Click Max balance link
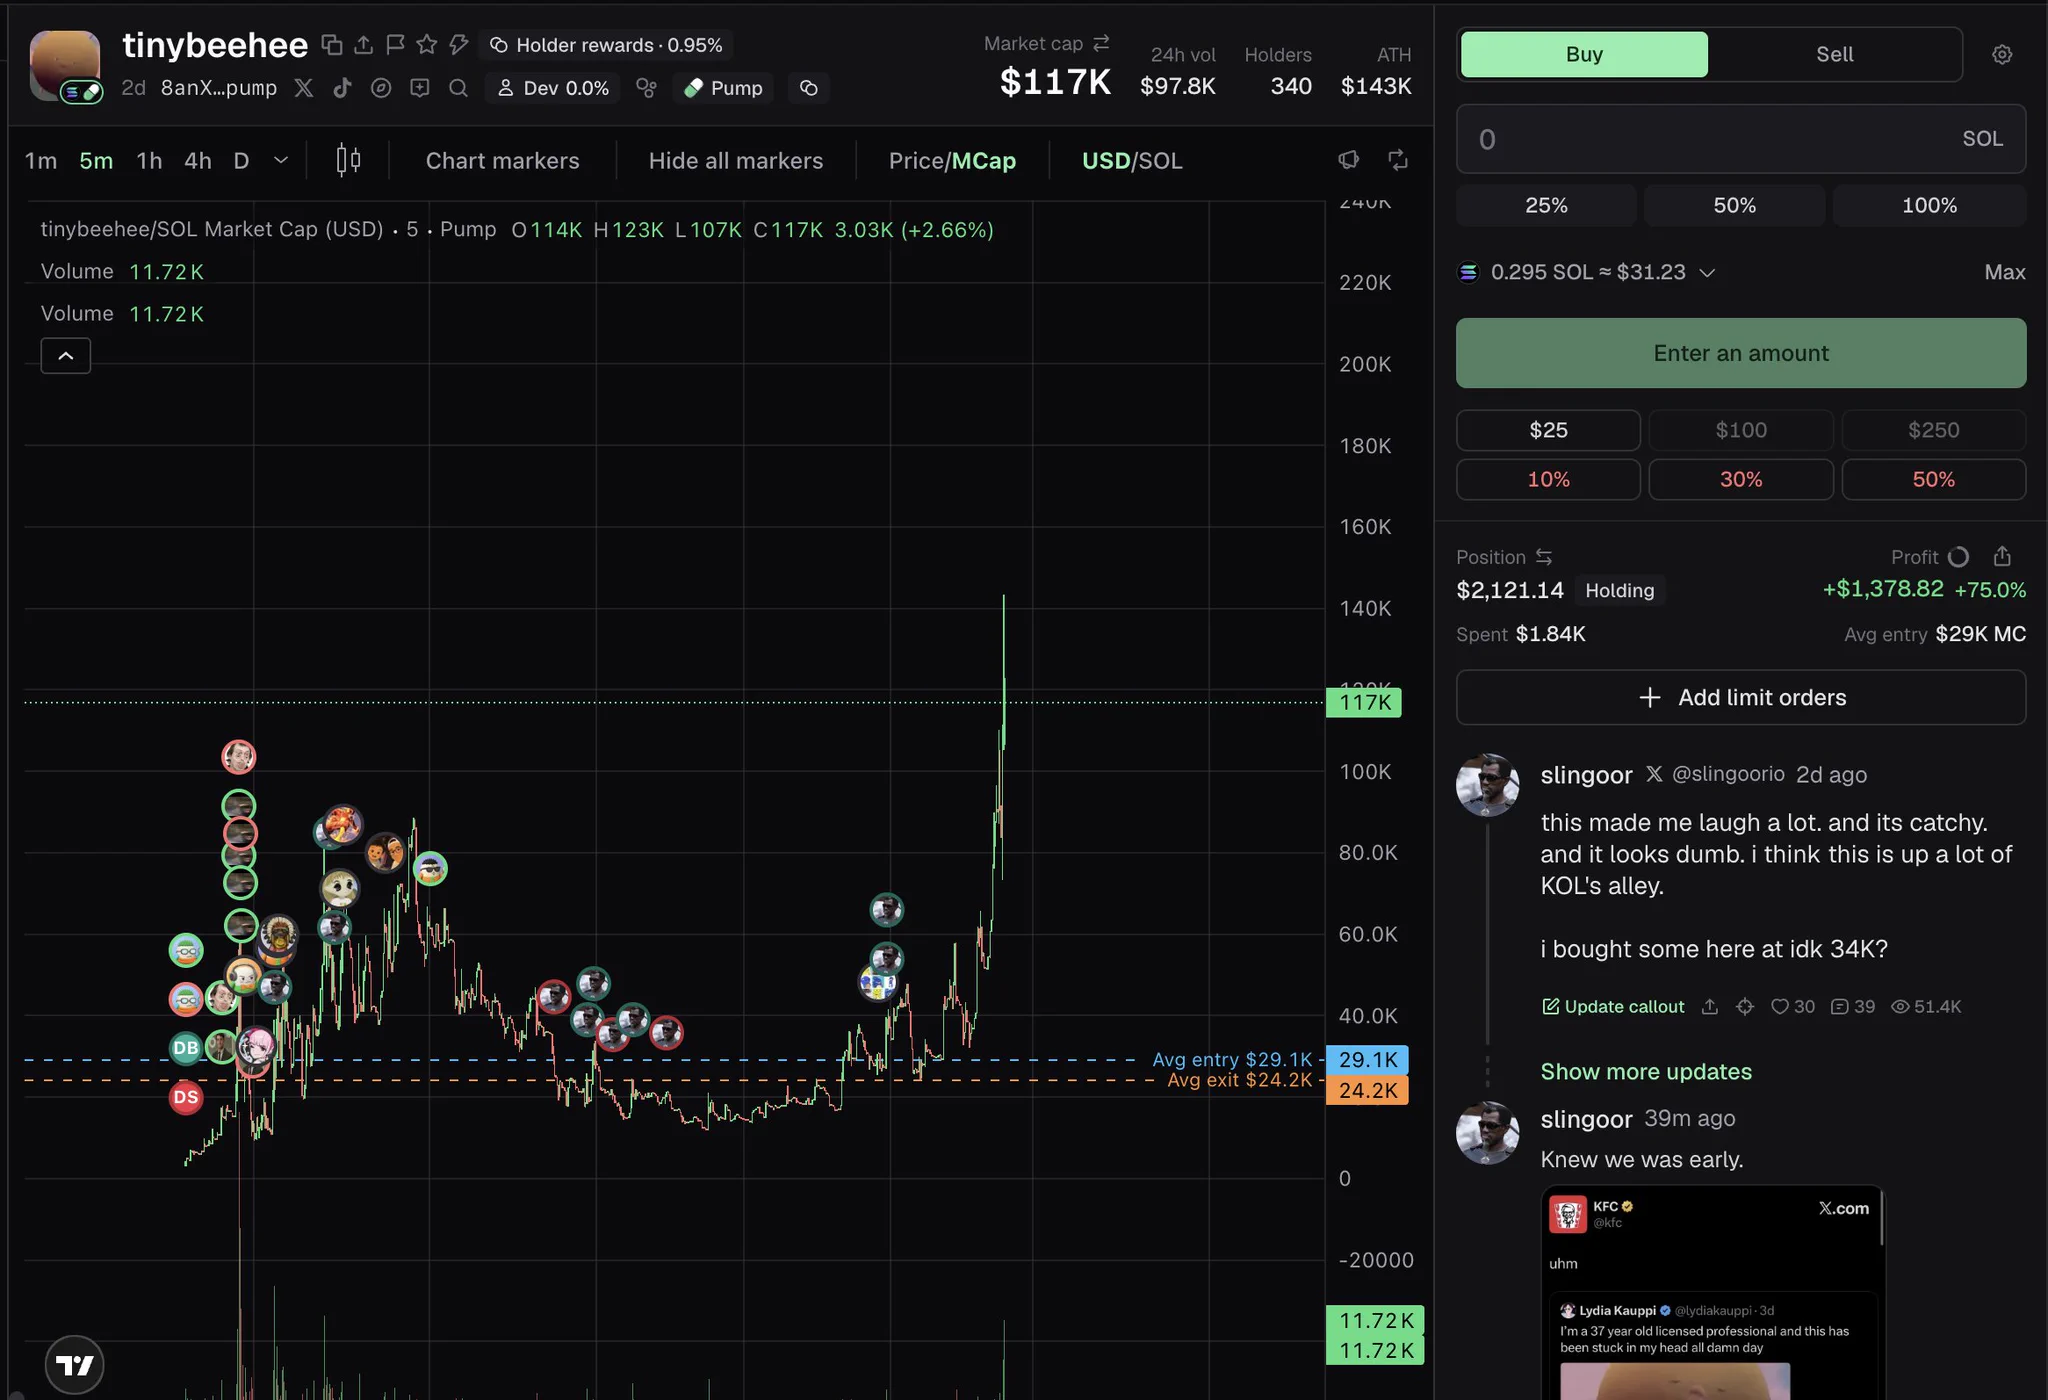The width and height of the screenshot is (2048, 1400). pyautogui.click(x=2005, y=272)
